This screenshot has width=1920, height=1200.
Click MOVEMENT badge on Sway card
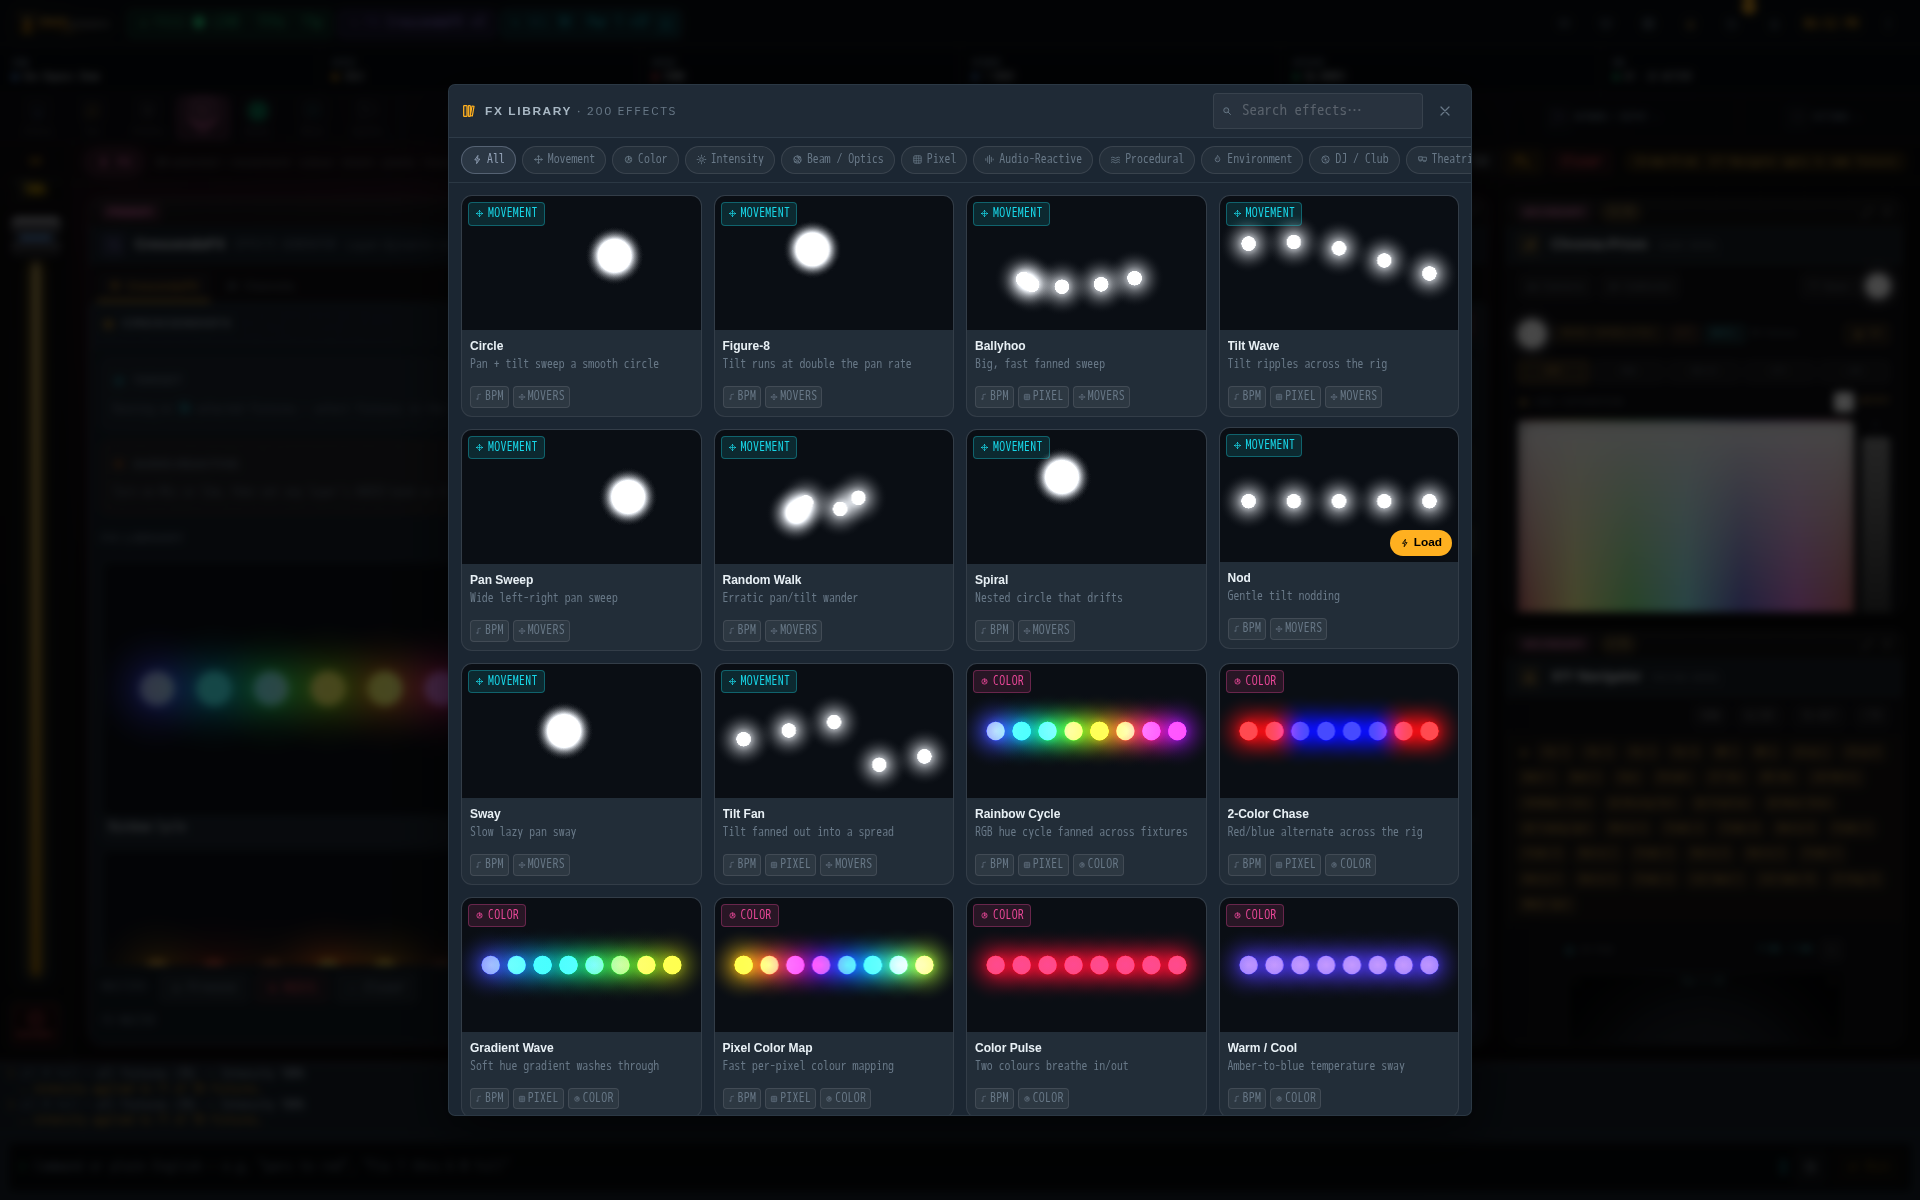pyautogui.click(x=506, y=681)
